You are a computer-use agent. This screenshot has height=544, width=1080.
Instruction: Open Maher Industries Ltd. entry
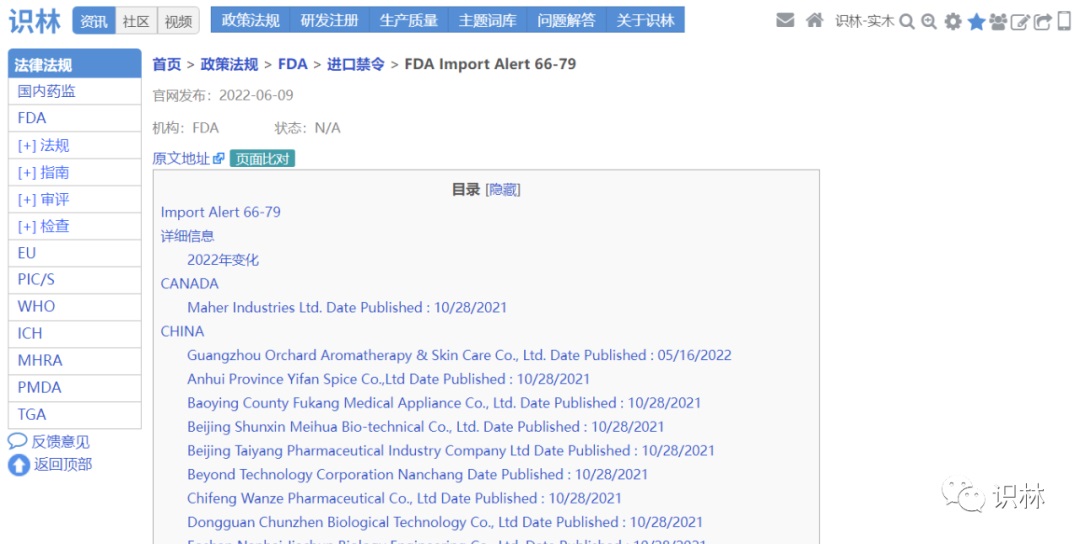tap(347, 308)
